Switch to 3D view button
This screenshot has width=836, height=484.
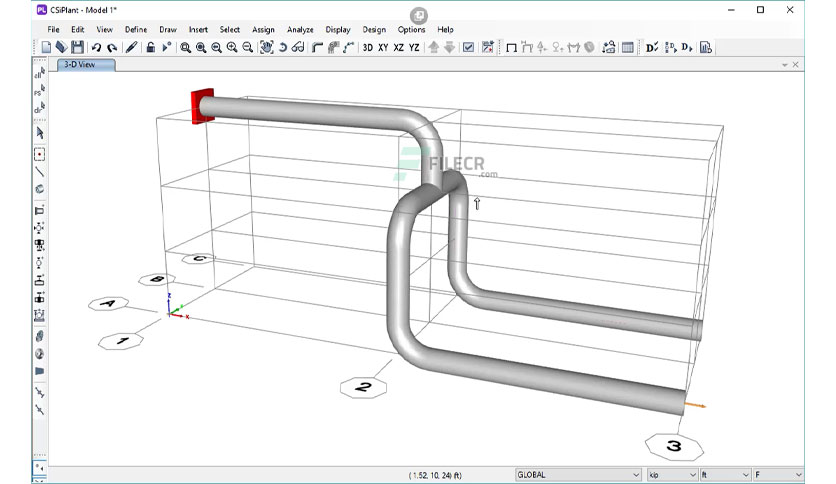367,47
